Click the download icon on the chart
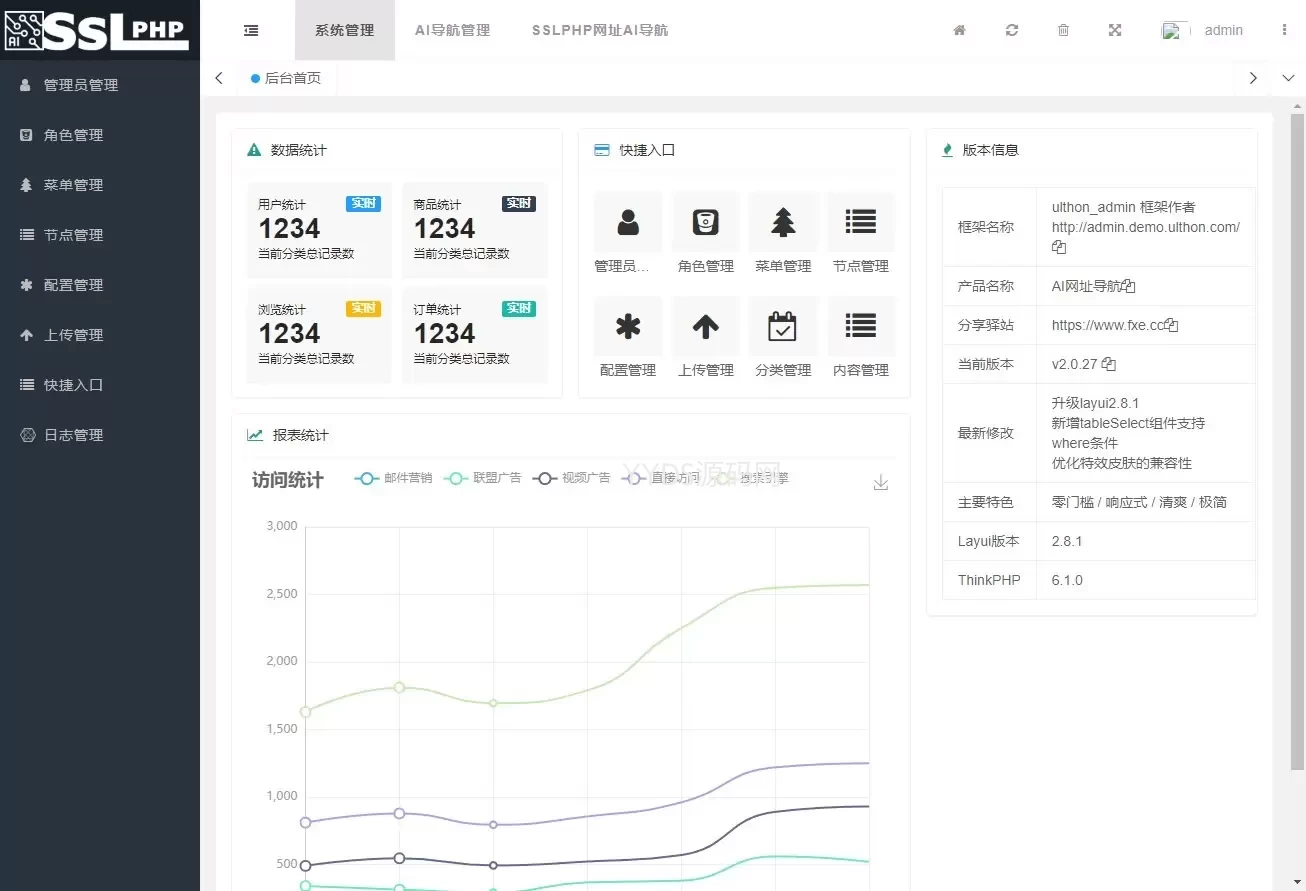The height and width of the screenshot is (891, 1306). point(881,483)
